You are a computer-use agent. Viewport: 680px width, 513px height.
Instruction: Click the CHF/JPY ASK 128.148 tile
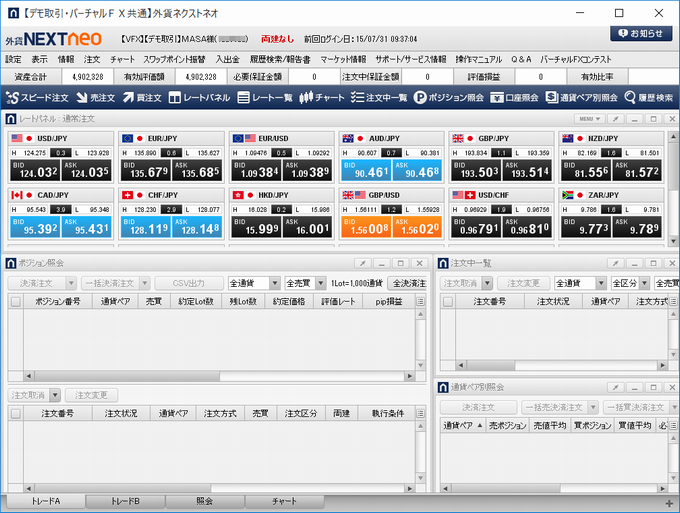pos(197,227)
